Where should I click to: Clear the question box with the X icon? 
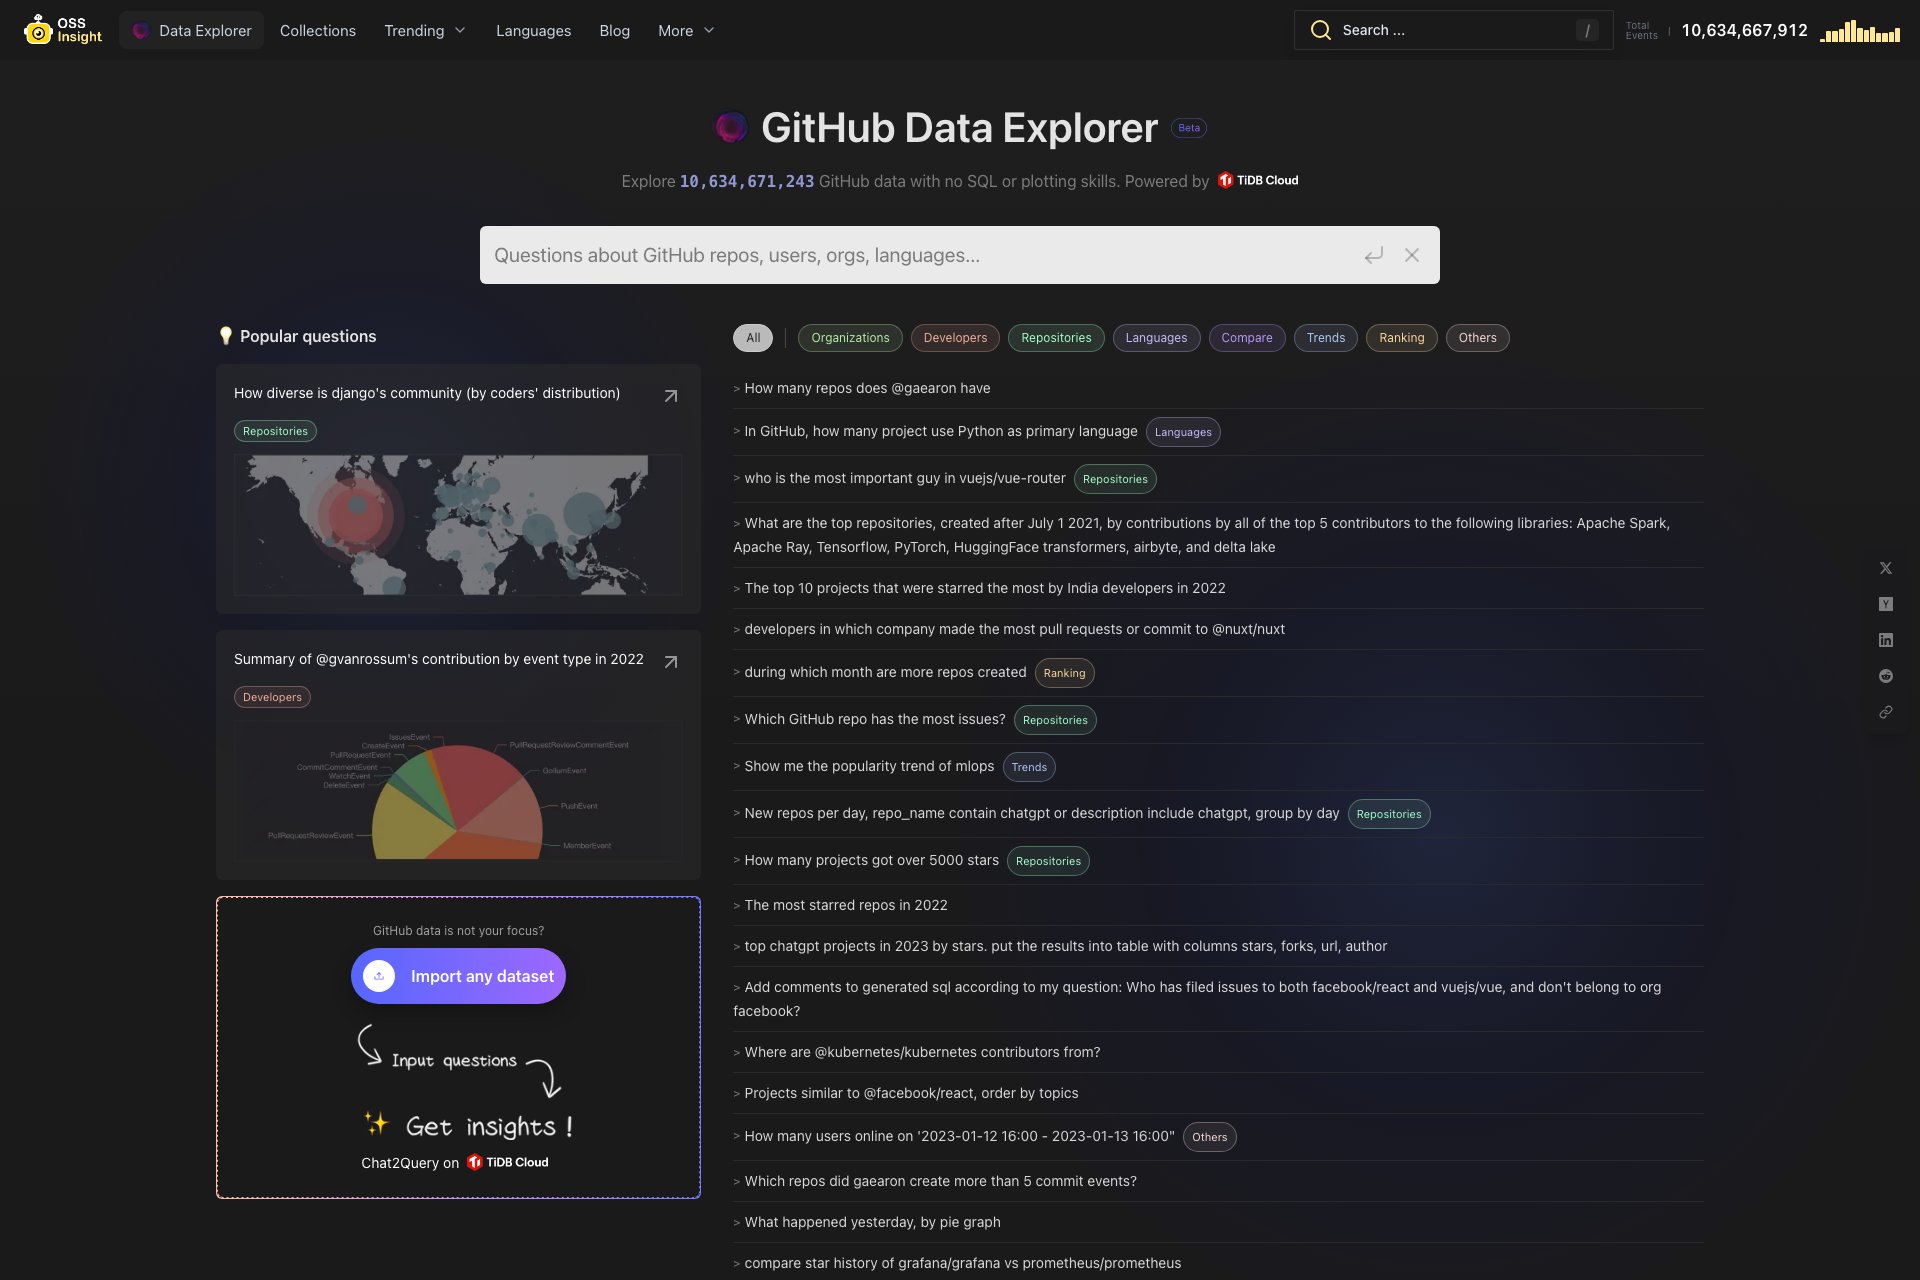click(1412, 255)
